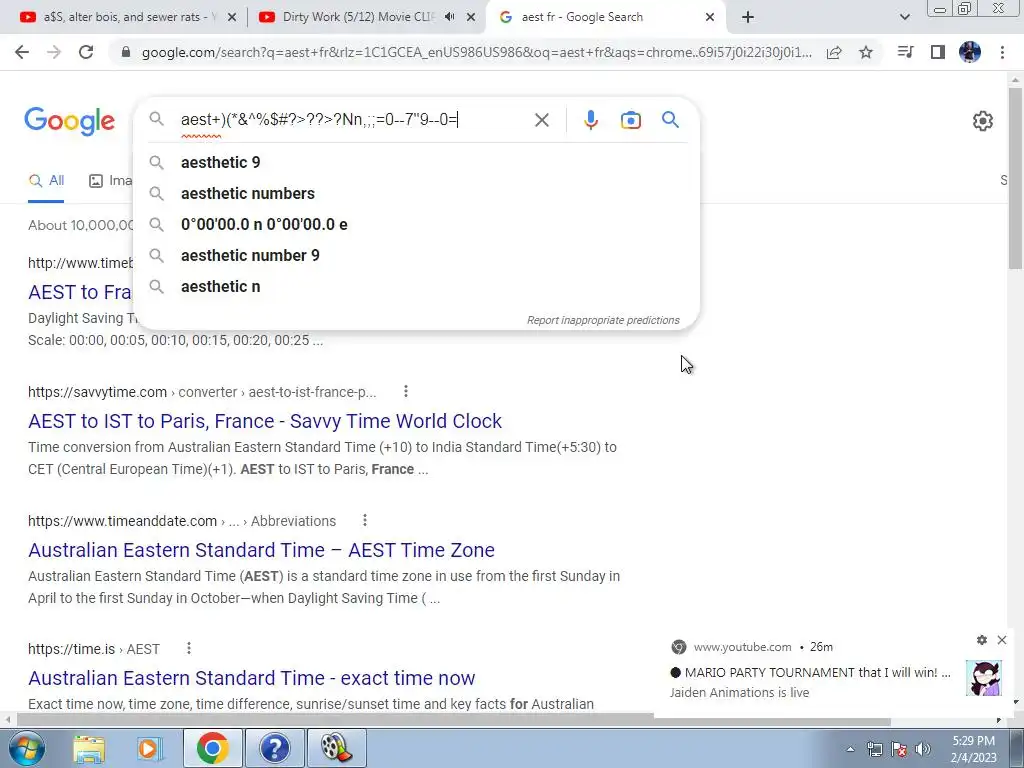The height and width of the screenshot is (768, 1024).
Task: Click the padlock site info icon
Action: [126, 52]
